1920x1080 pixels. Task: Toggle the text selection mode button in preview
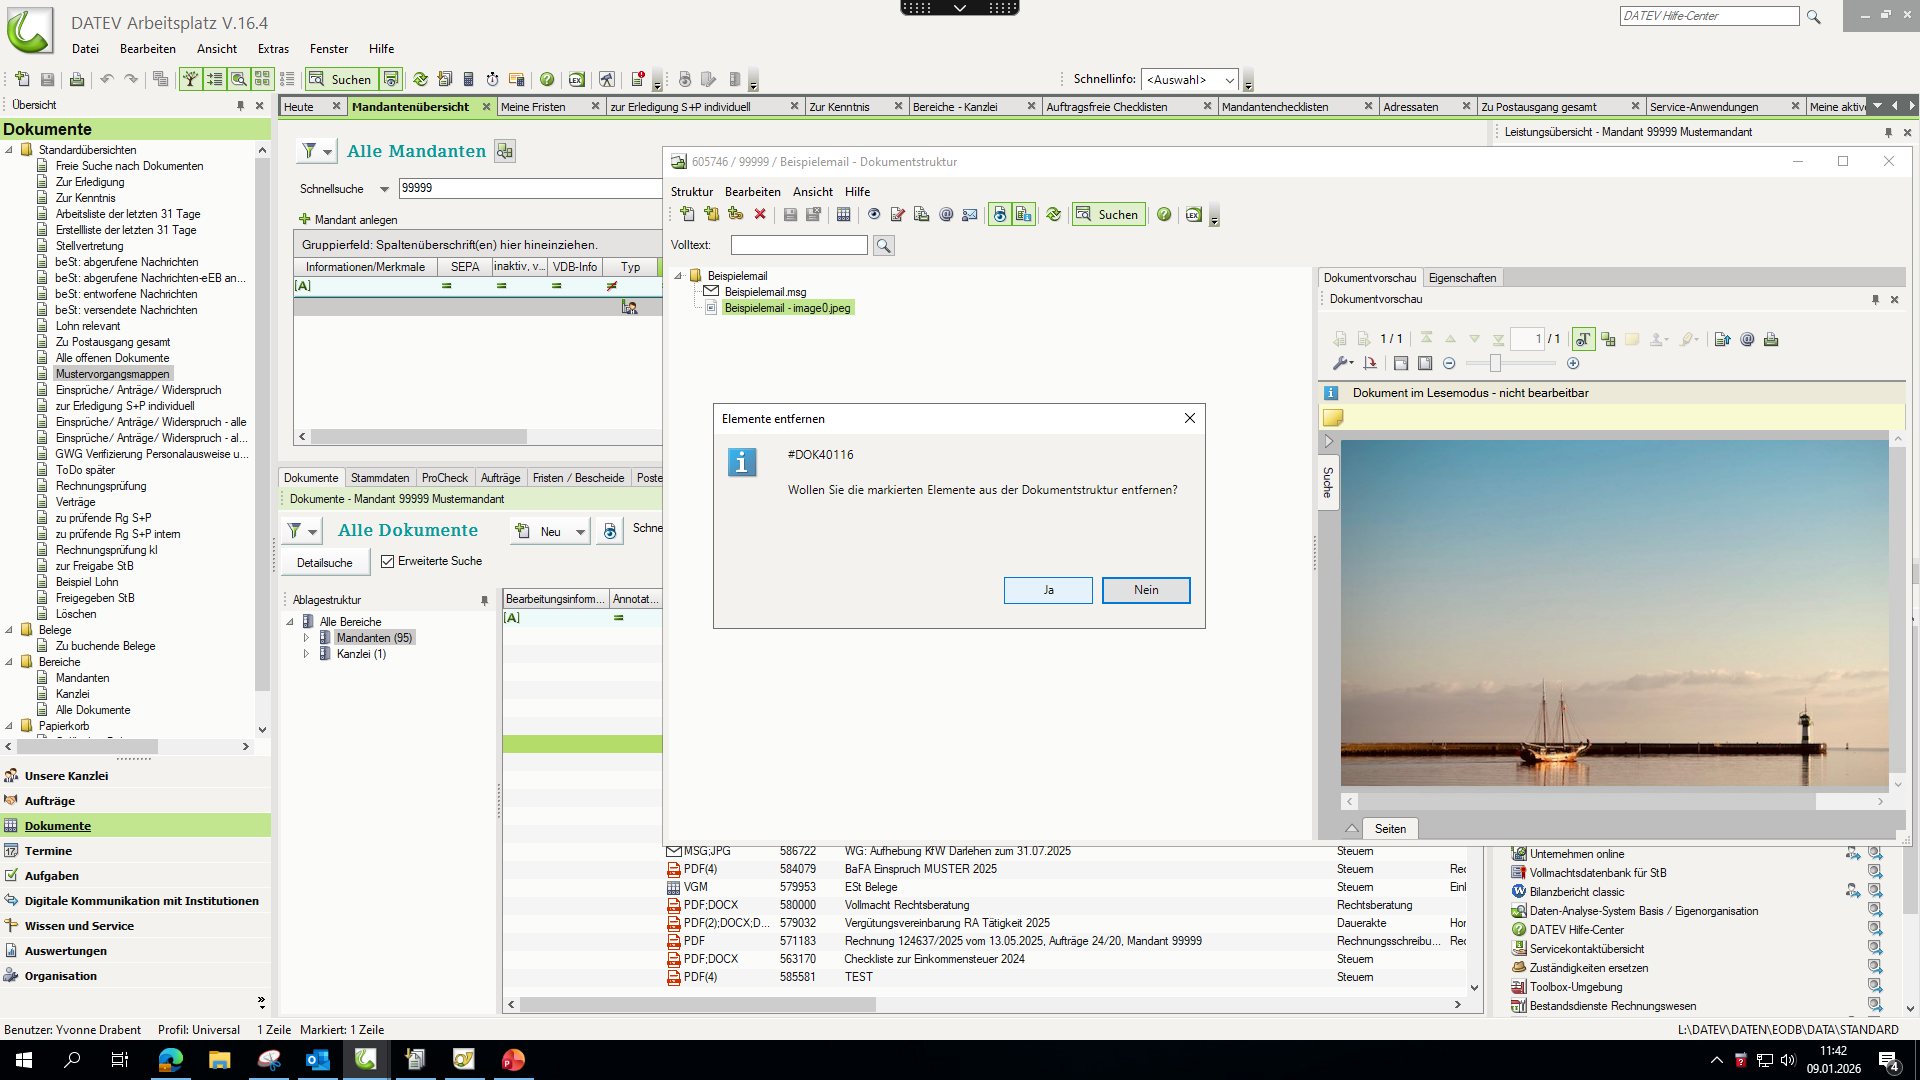[x=1583, y=340]
